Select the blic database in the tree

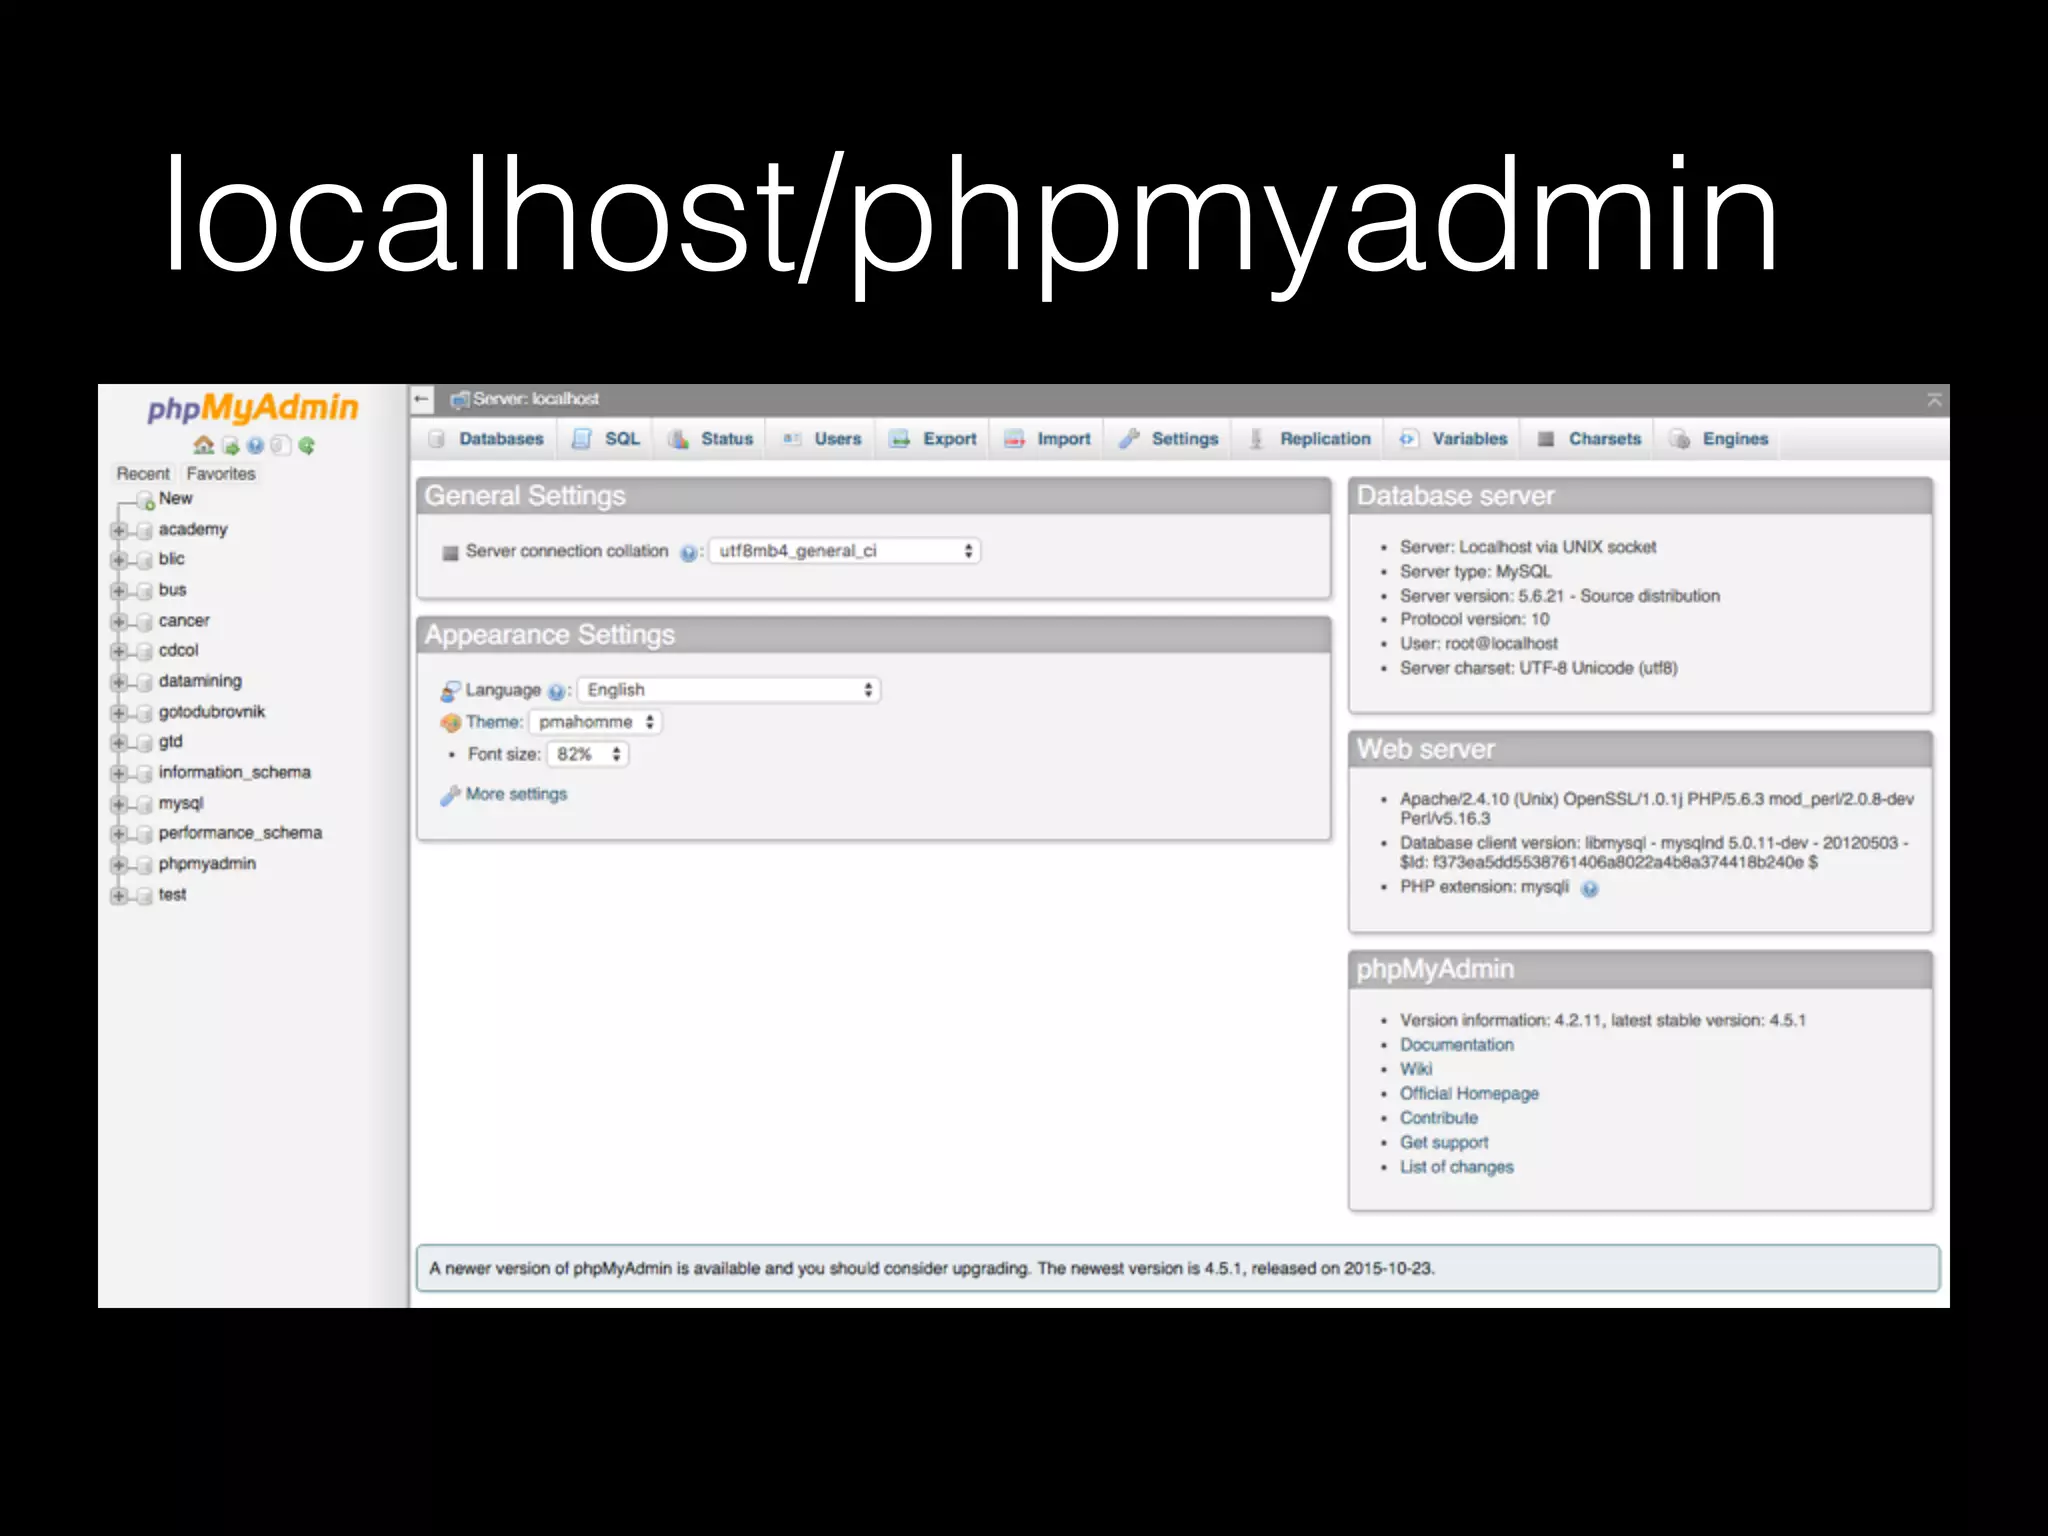(x=171, y=559)
